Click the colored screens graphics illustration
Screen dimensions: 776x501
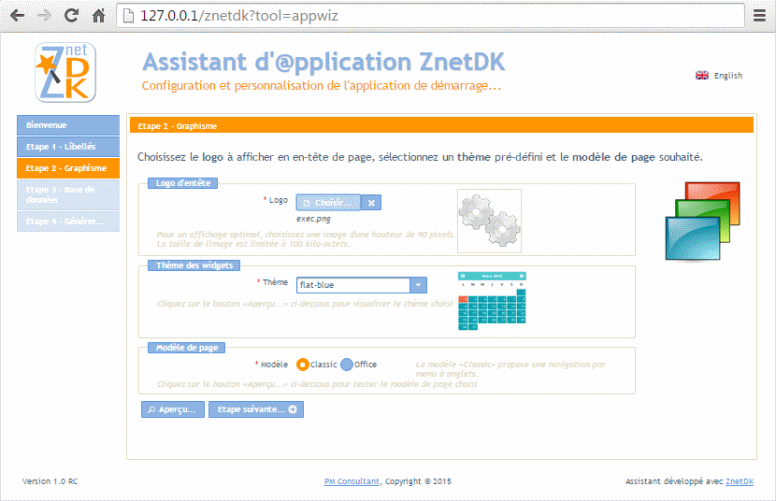coord(703,221)
